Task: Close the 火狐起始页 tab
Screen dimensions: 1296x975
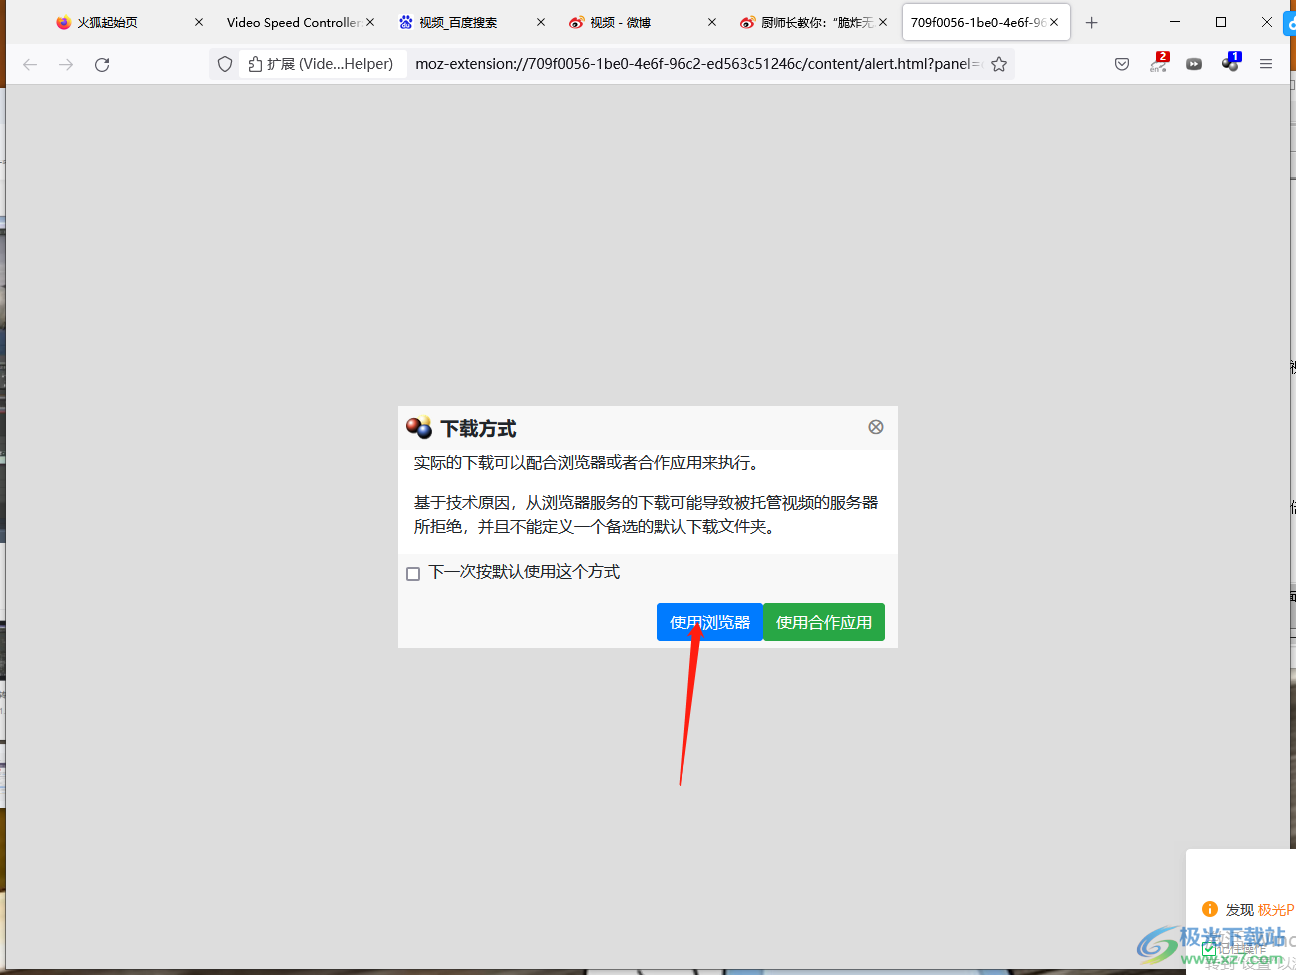Action: (199, 22)
